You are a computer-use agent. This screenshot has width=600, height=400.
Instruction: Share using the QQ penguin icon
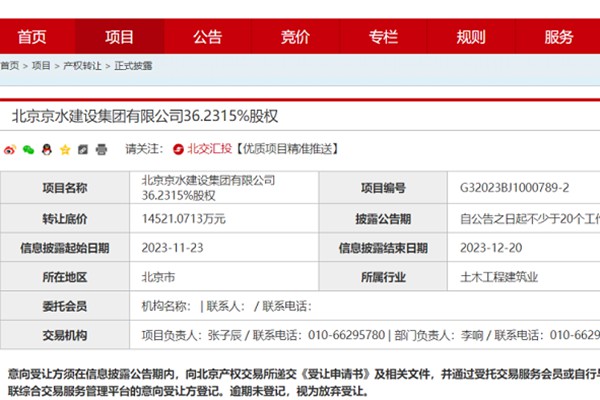coord(46,149)
